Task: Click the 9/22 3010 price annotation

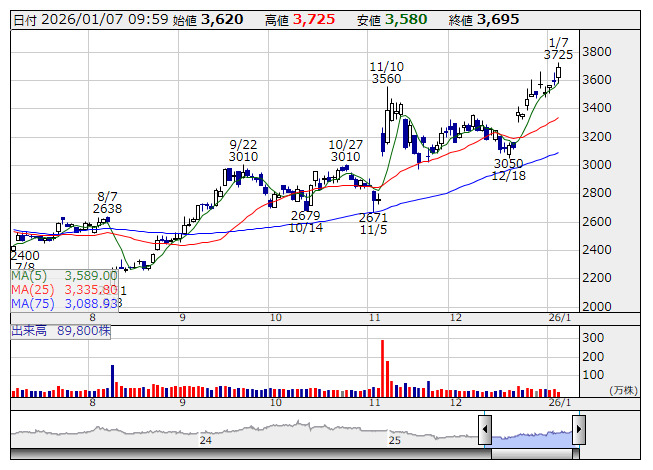Action: [243, 150]
